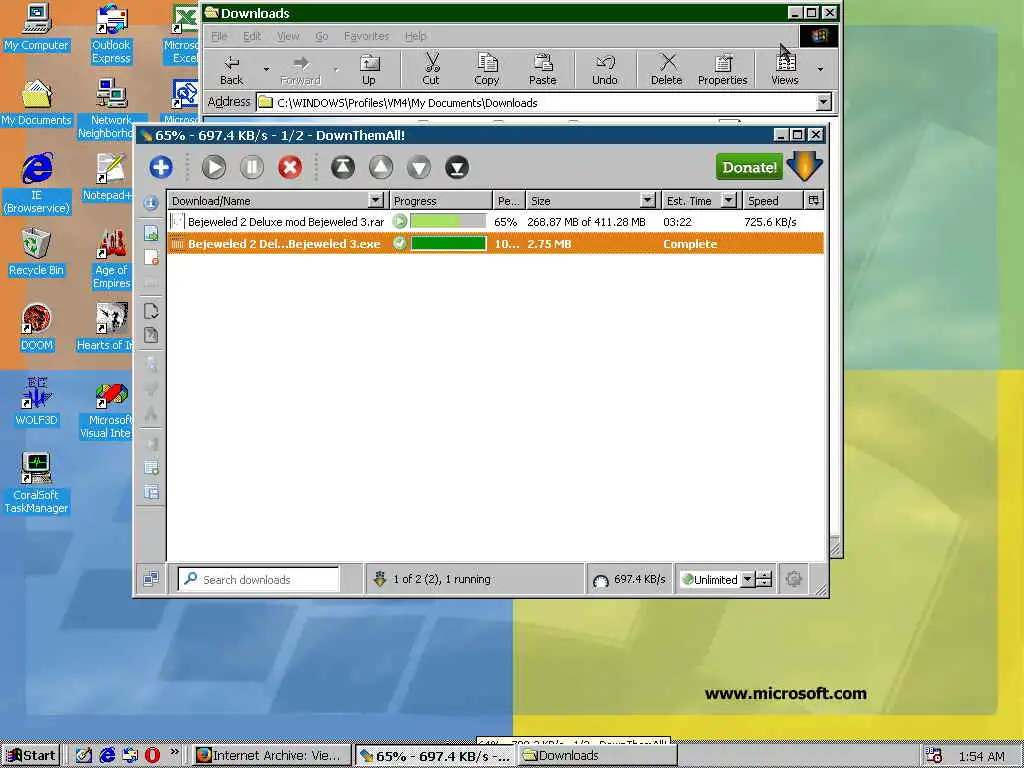Viewport: 1024px width, 768px height.
Task: Click the bottom-left windows icon in DownThemAll status bar
Action: (151, 579)
